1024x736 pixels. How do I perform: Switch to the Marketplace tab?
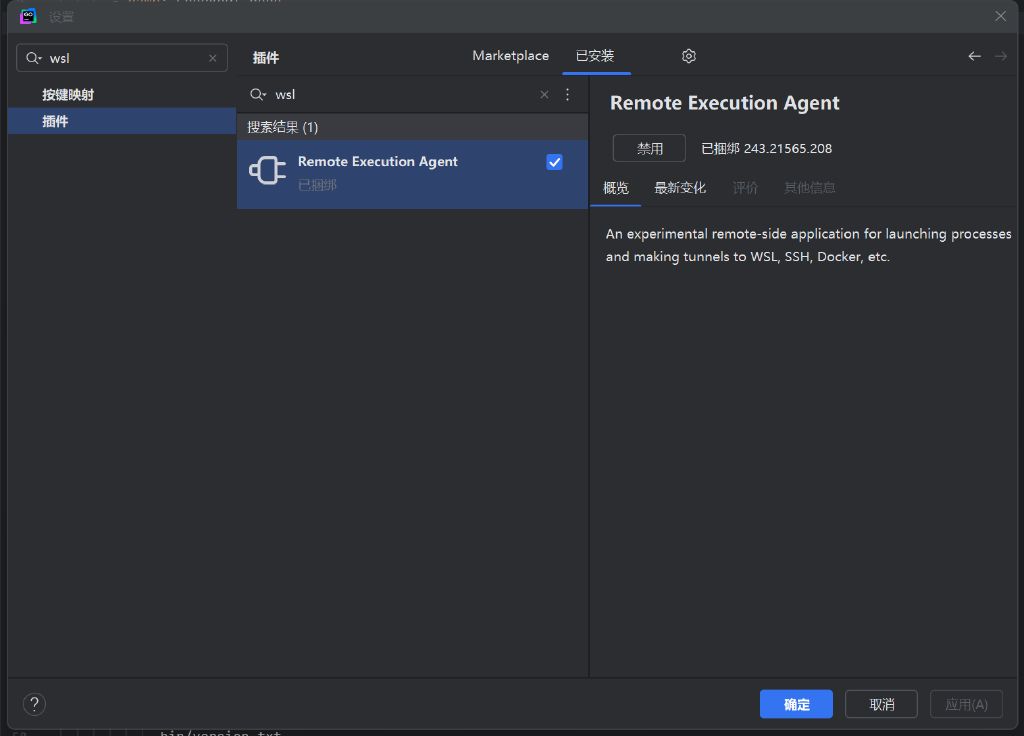pyautogui.click(x=511, y=56)
